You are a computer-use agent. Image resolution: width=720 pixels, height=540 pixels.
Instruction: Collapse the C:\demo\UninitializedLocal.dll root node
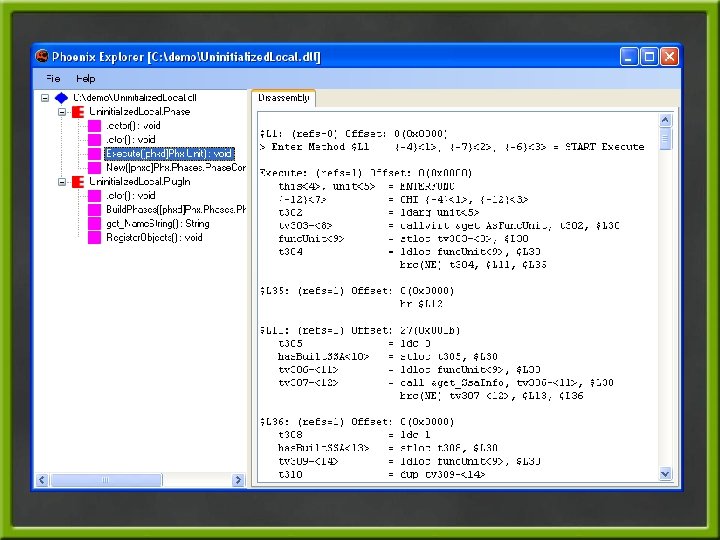[45, 98]
